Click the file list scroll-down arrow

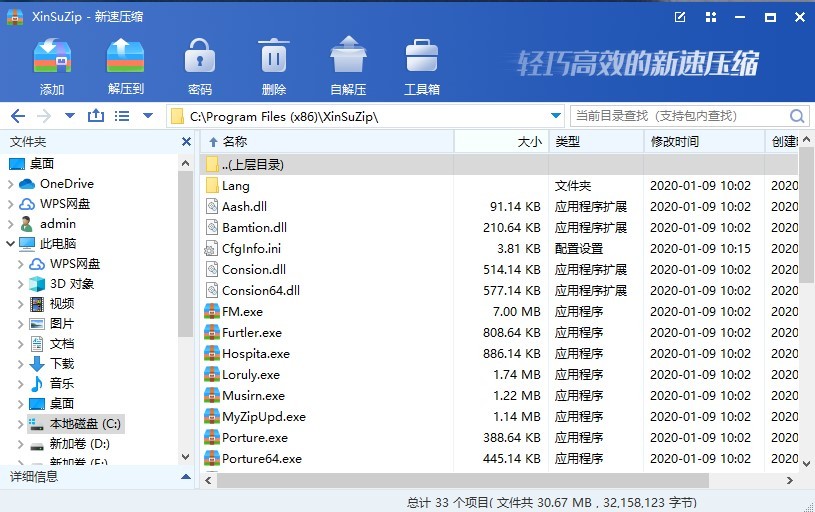[x=806, y=463]
